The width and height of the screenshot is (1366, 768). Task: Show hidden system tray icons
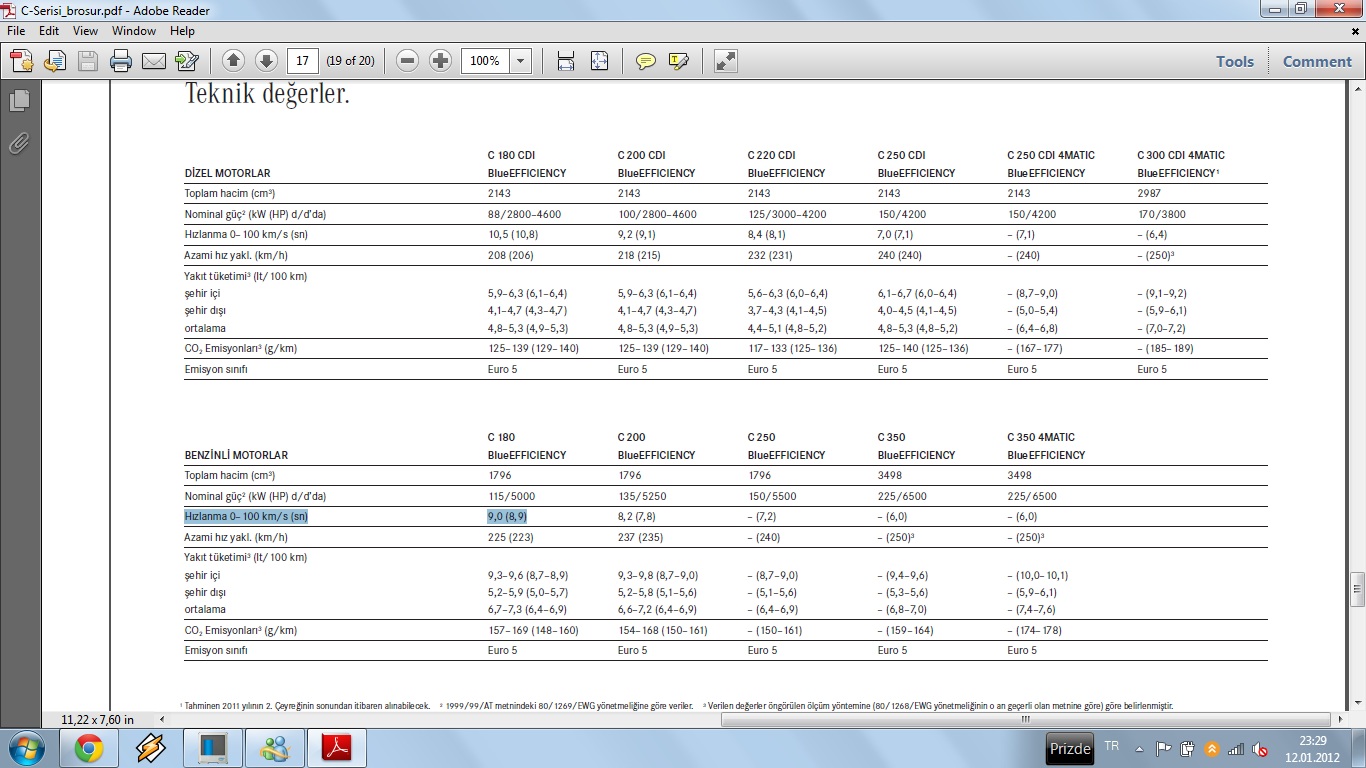pos(1138,748)
